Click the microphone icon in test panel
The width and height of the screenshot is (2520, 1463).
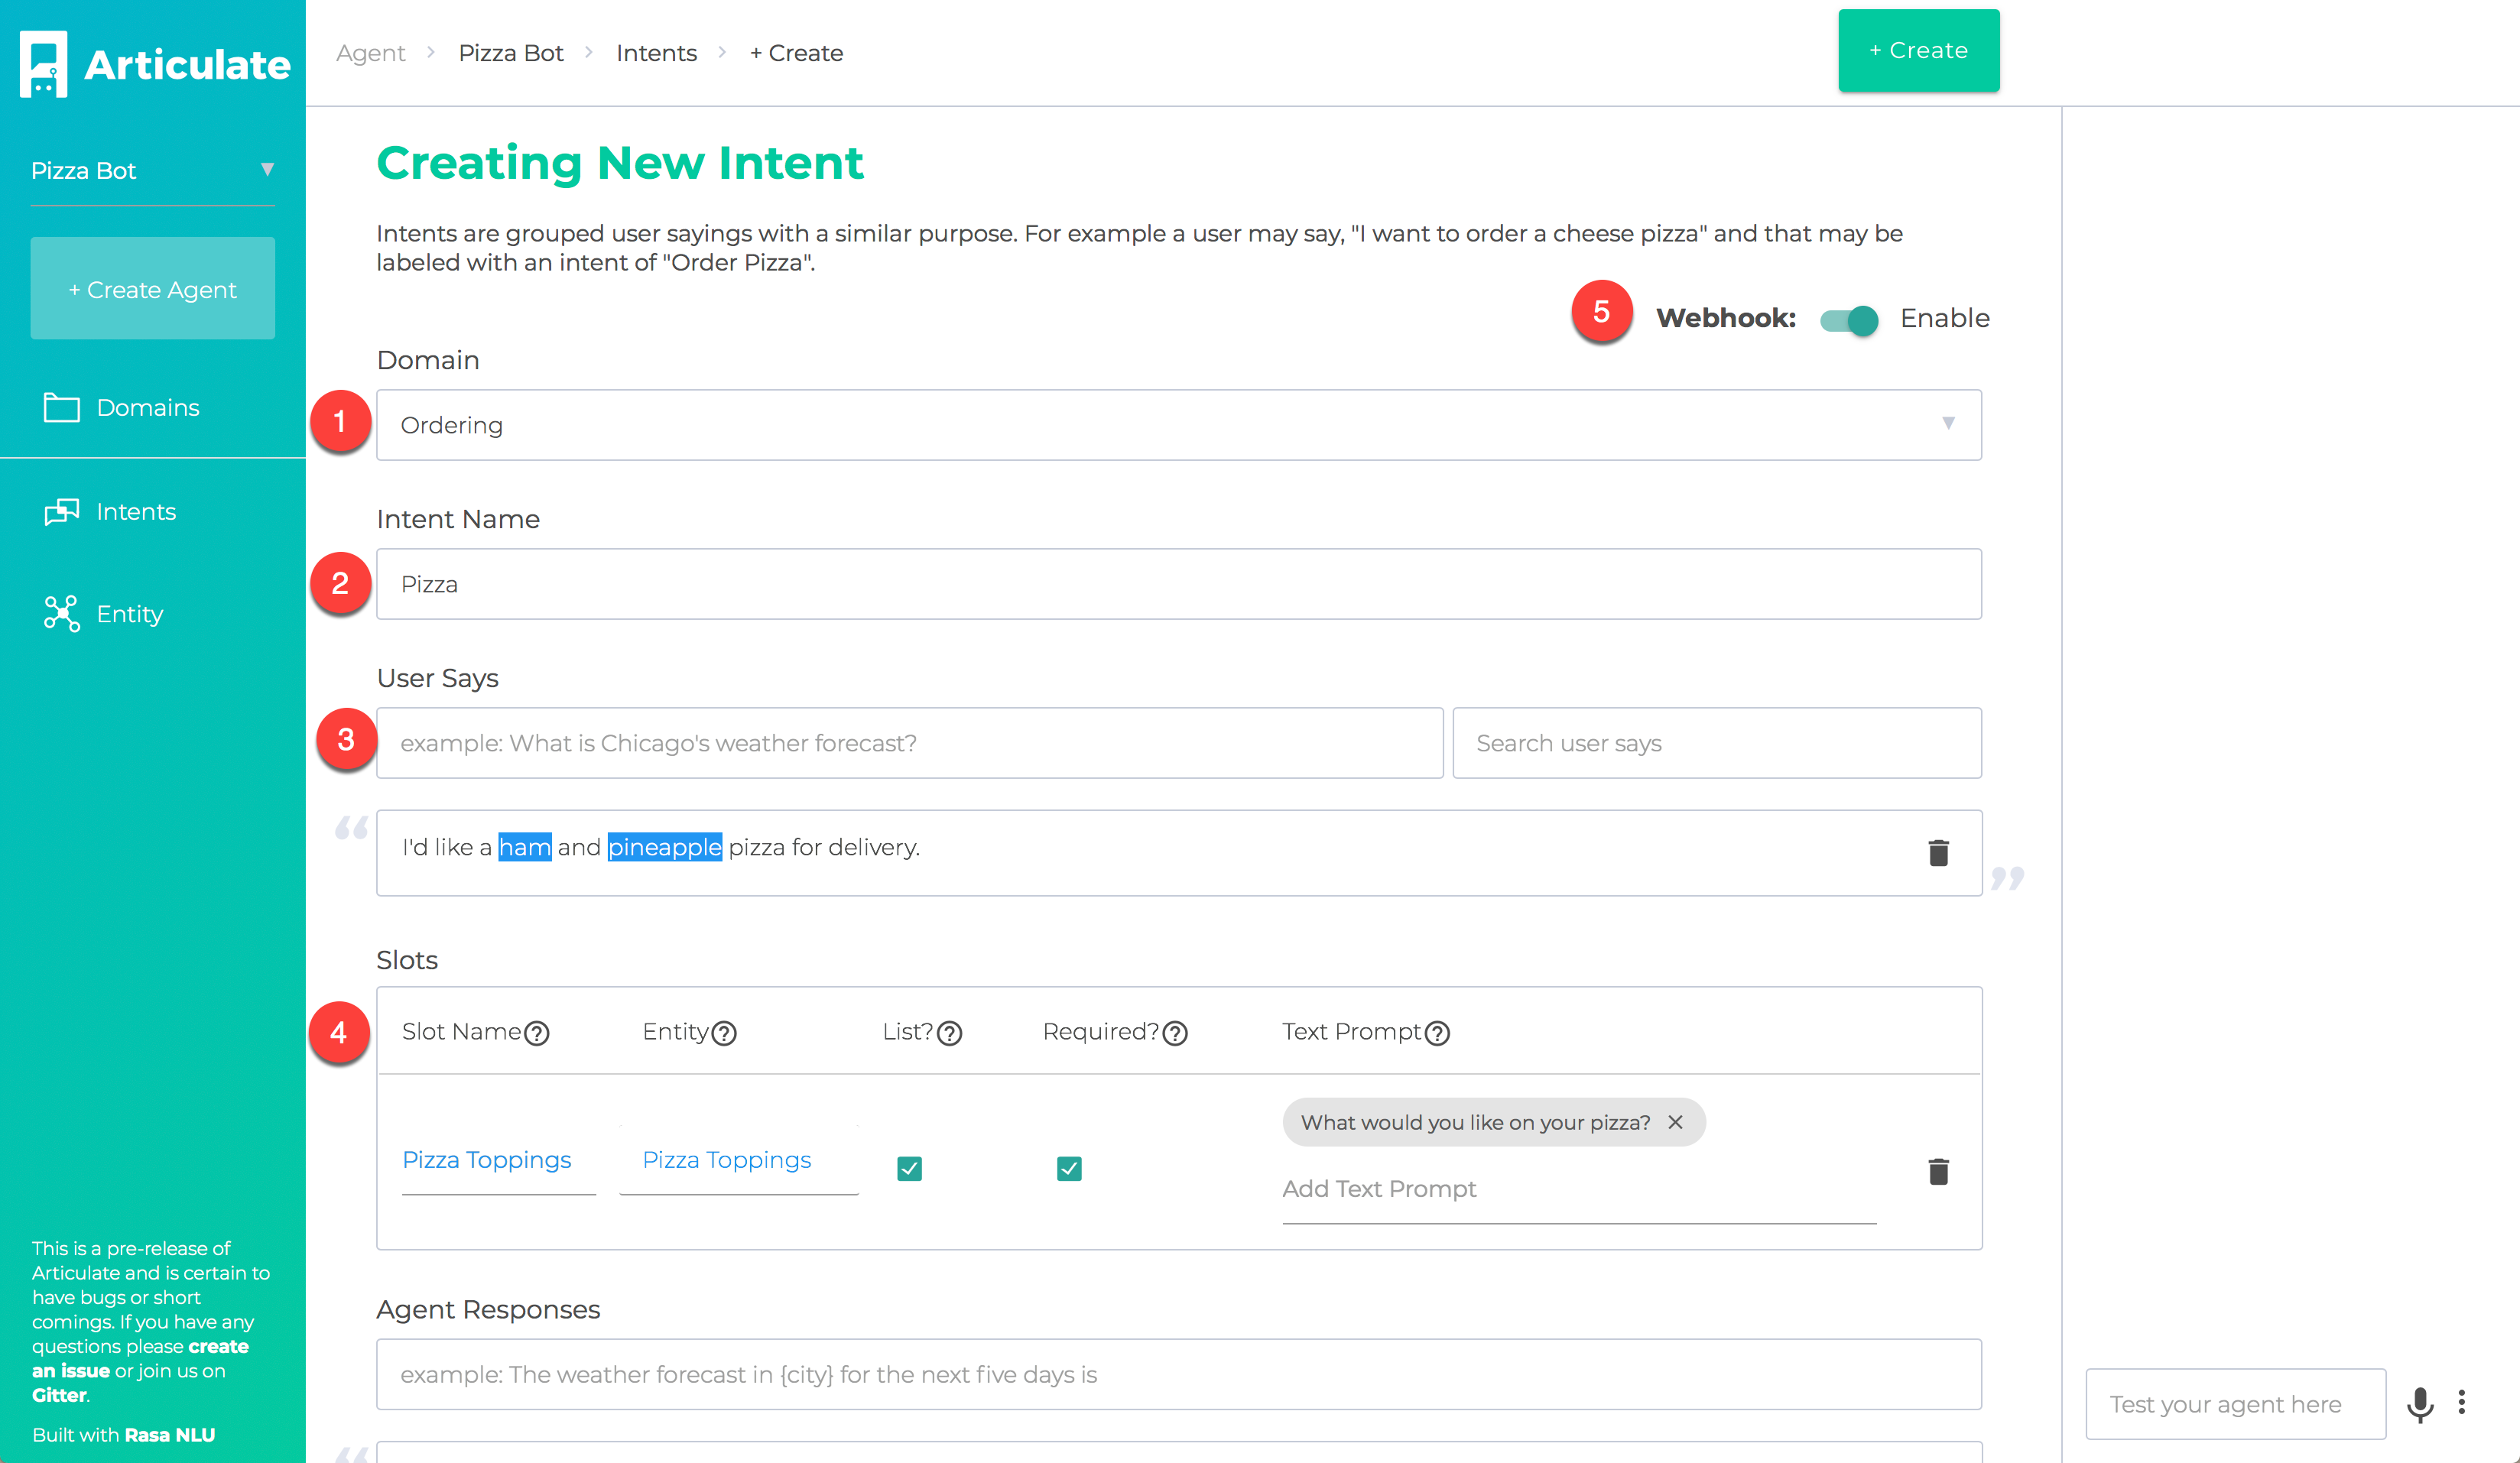(2420, 1404)
